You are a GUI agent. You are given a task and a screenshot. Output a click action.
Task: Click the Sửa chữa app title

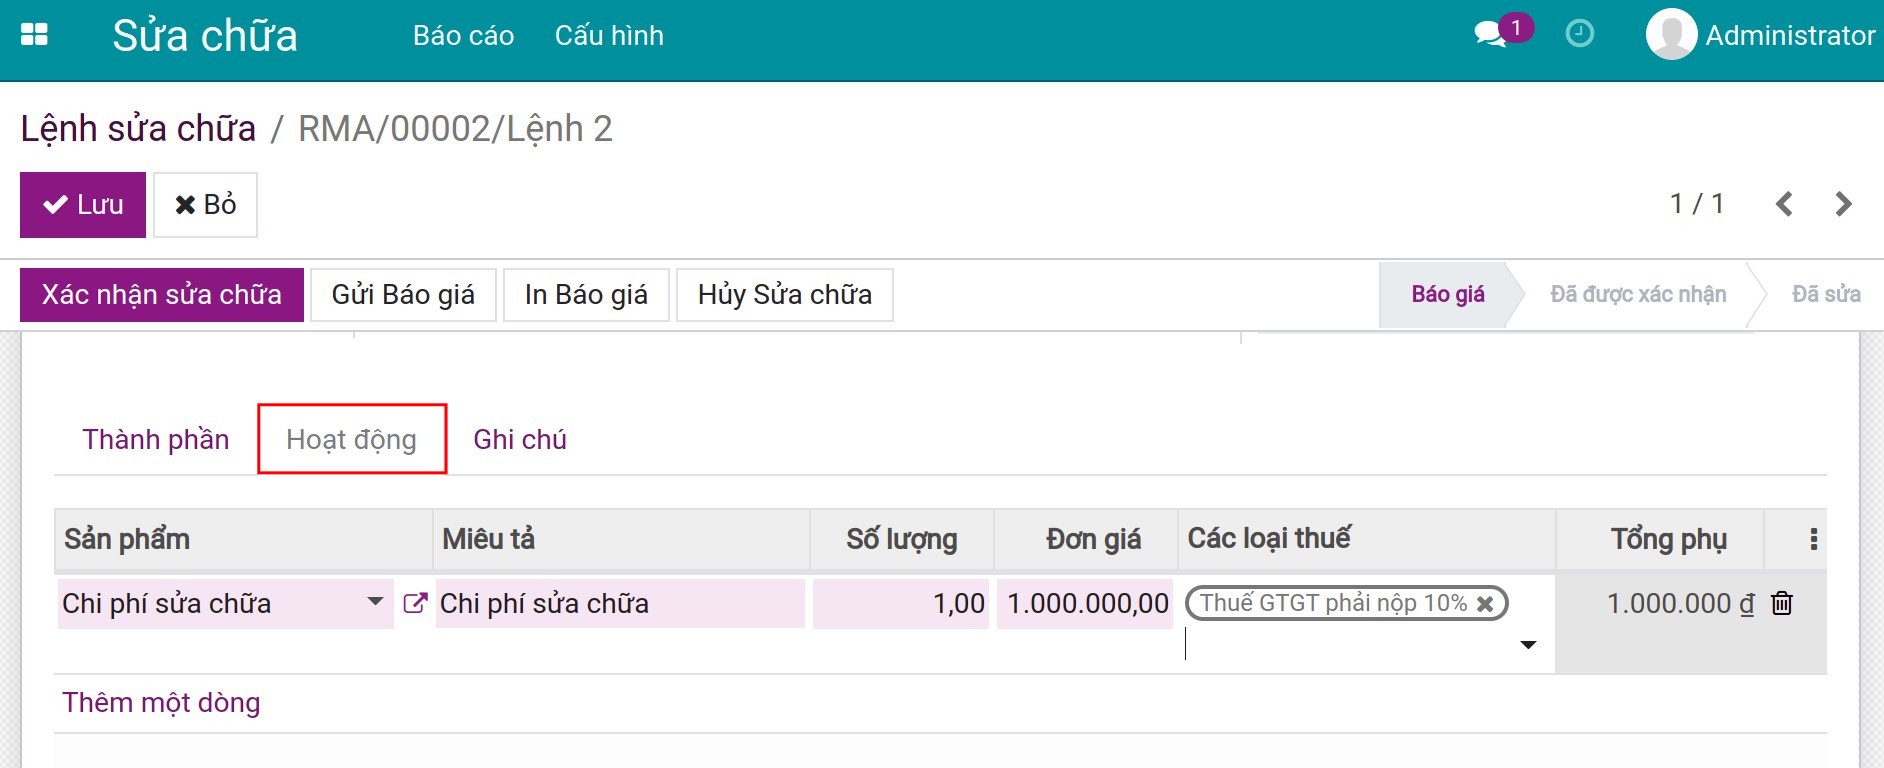pos(205,36)
